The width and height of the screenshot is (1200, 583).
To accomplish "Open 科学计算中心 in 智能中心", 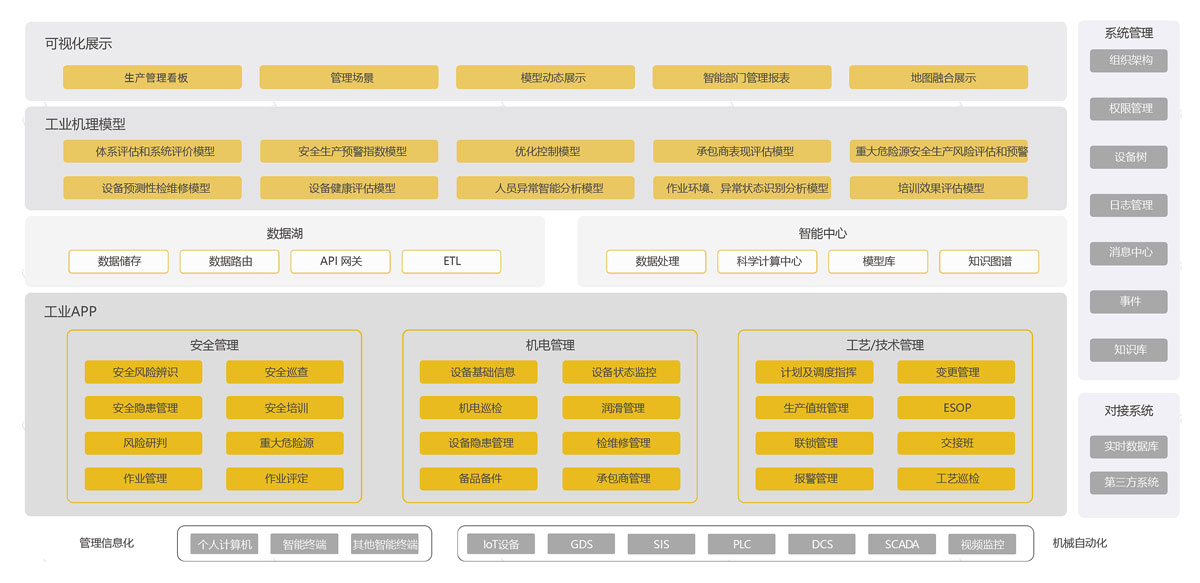I will tap(767, 262).
